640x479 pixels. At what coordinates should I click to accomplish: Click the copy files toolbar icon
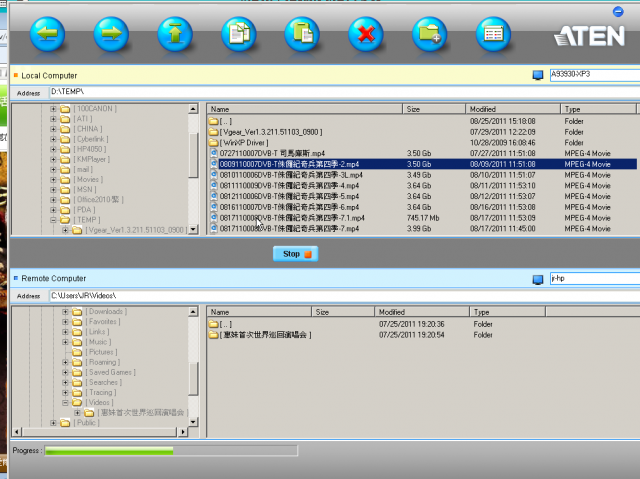click(239, 34)
